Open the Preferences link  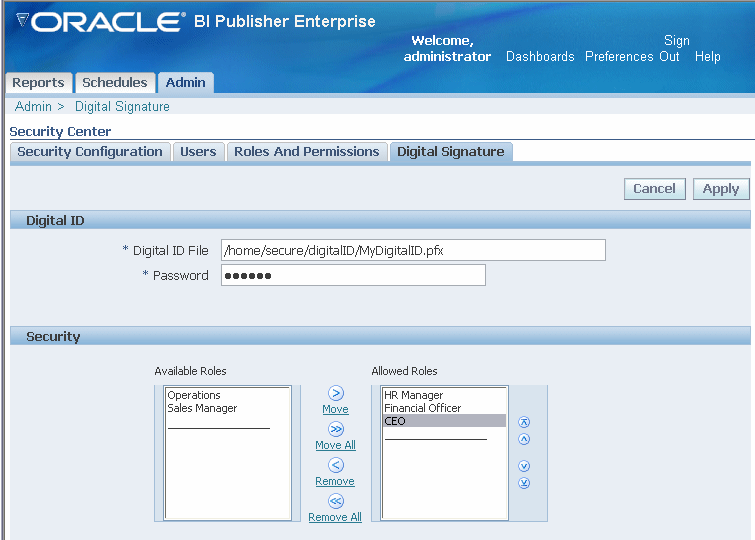pyautogui.click(x=619, y=56)
